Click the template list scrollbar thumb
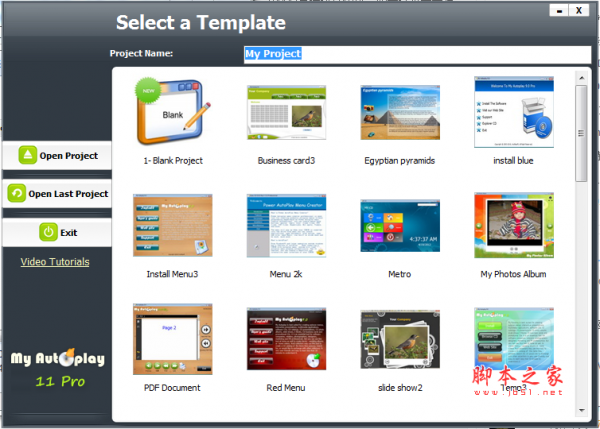The height and width of the screenshot is (429, 600). pos(581,133)
